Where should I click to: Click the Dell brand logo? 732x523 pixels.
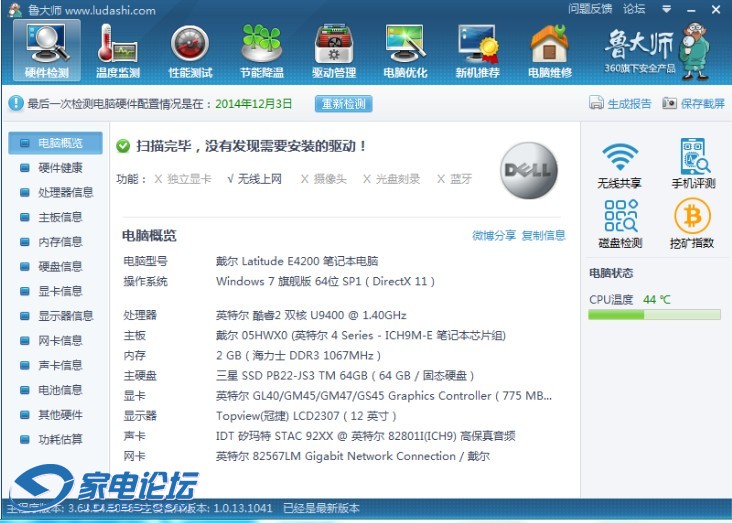click(x=528, y=170)
